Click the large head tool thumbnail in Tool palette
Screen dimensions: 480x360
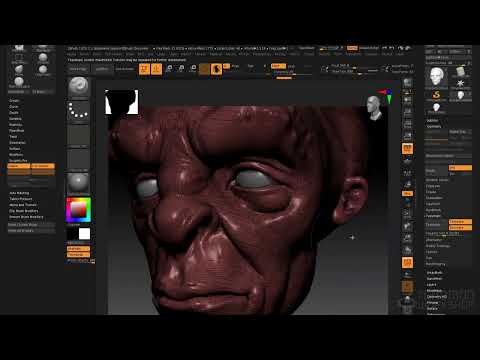[x=436, y=77]
